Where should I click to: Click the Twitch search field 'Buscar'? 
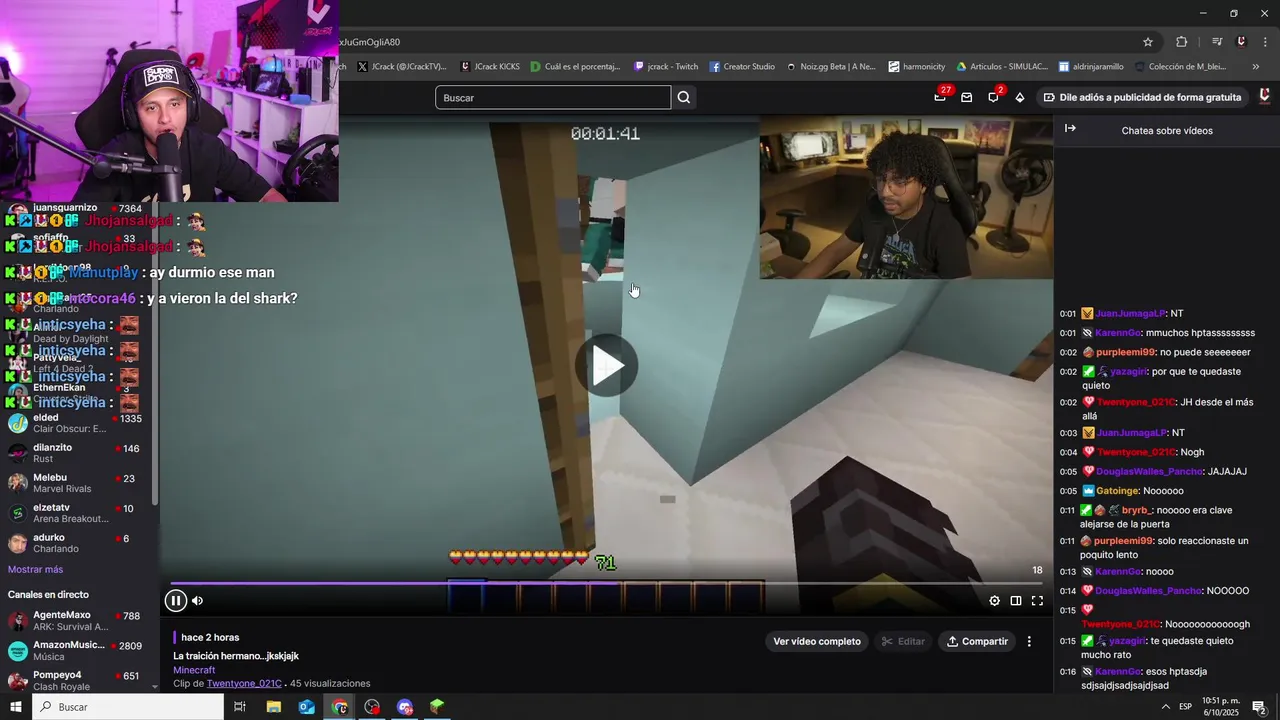pyautogui.click(x=553, y=97)
